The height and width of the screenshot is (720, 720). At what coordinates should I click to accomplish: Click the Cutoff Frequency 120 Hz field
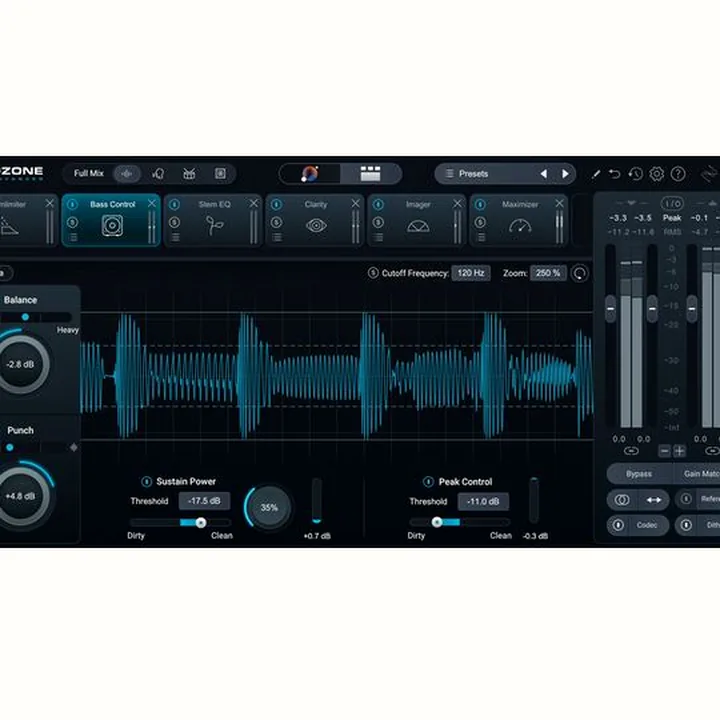471,273
